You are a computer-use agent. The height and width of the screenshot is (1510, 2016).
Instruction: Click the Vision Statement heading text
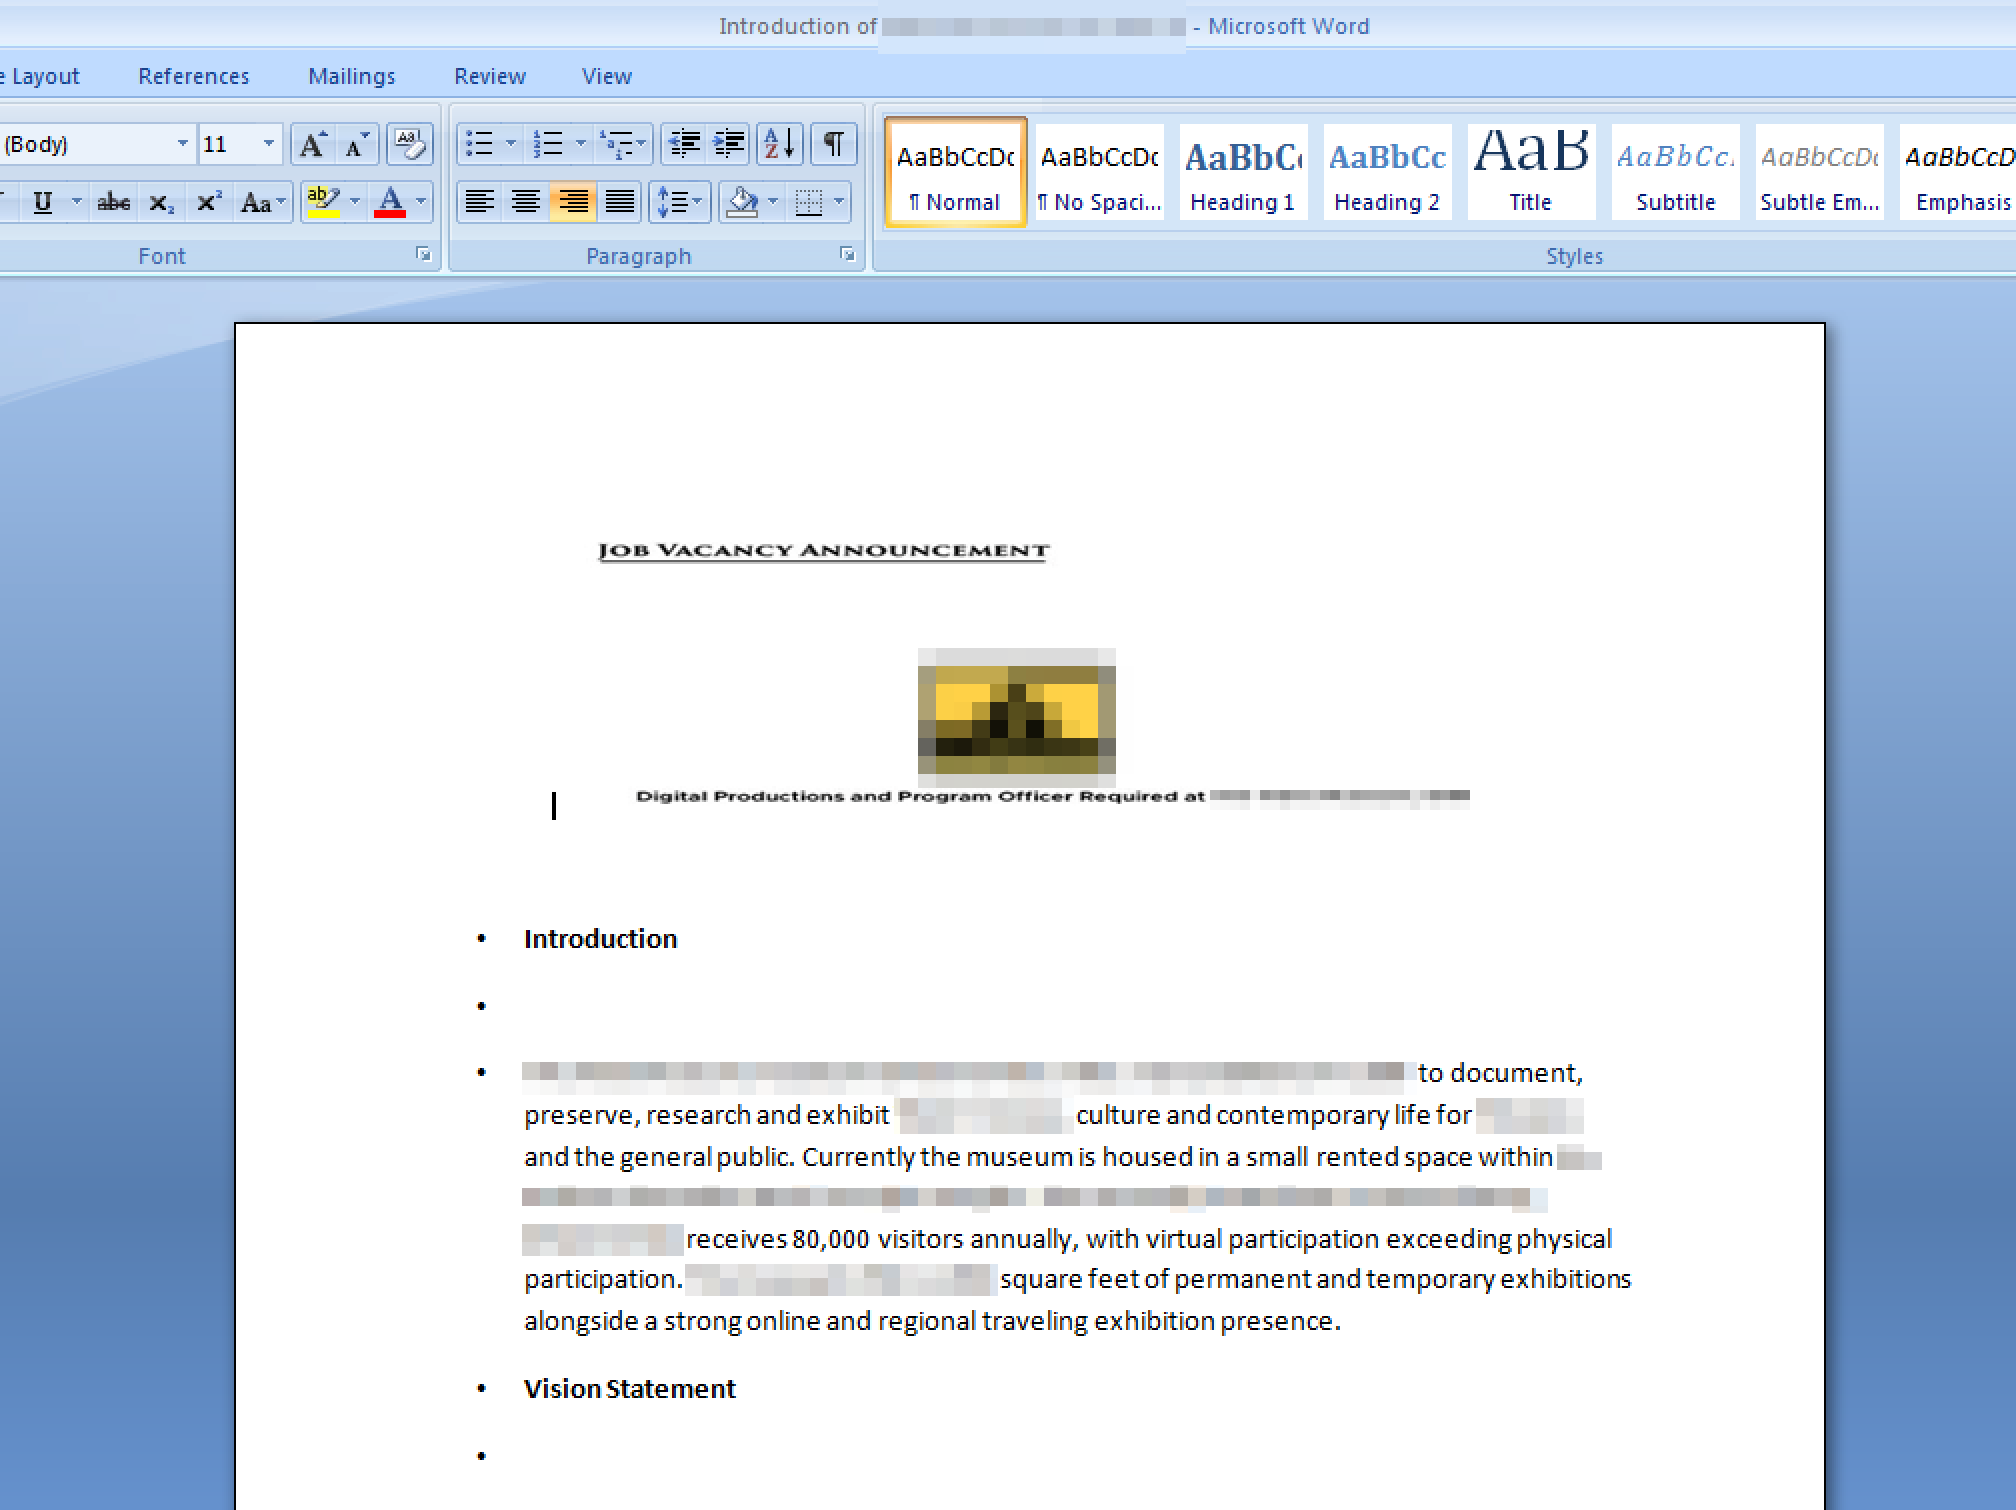tap(629, 1389)
